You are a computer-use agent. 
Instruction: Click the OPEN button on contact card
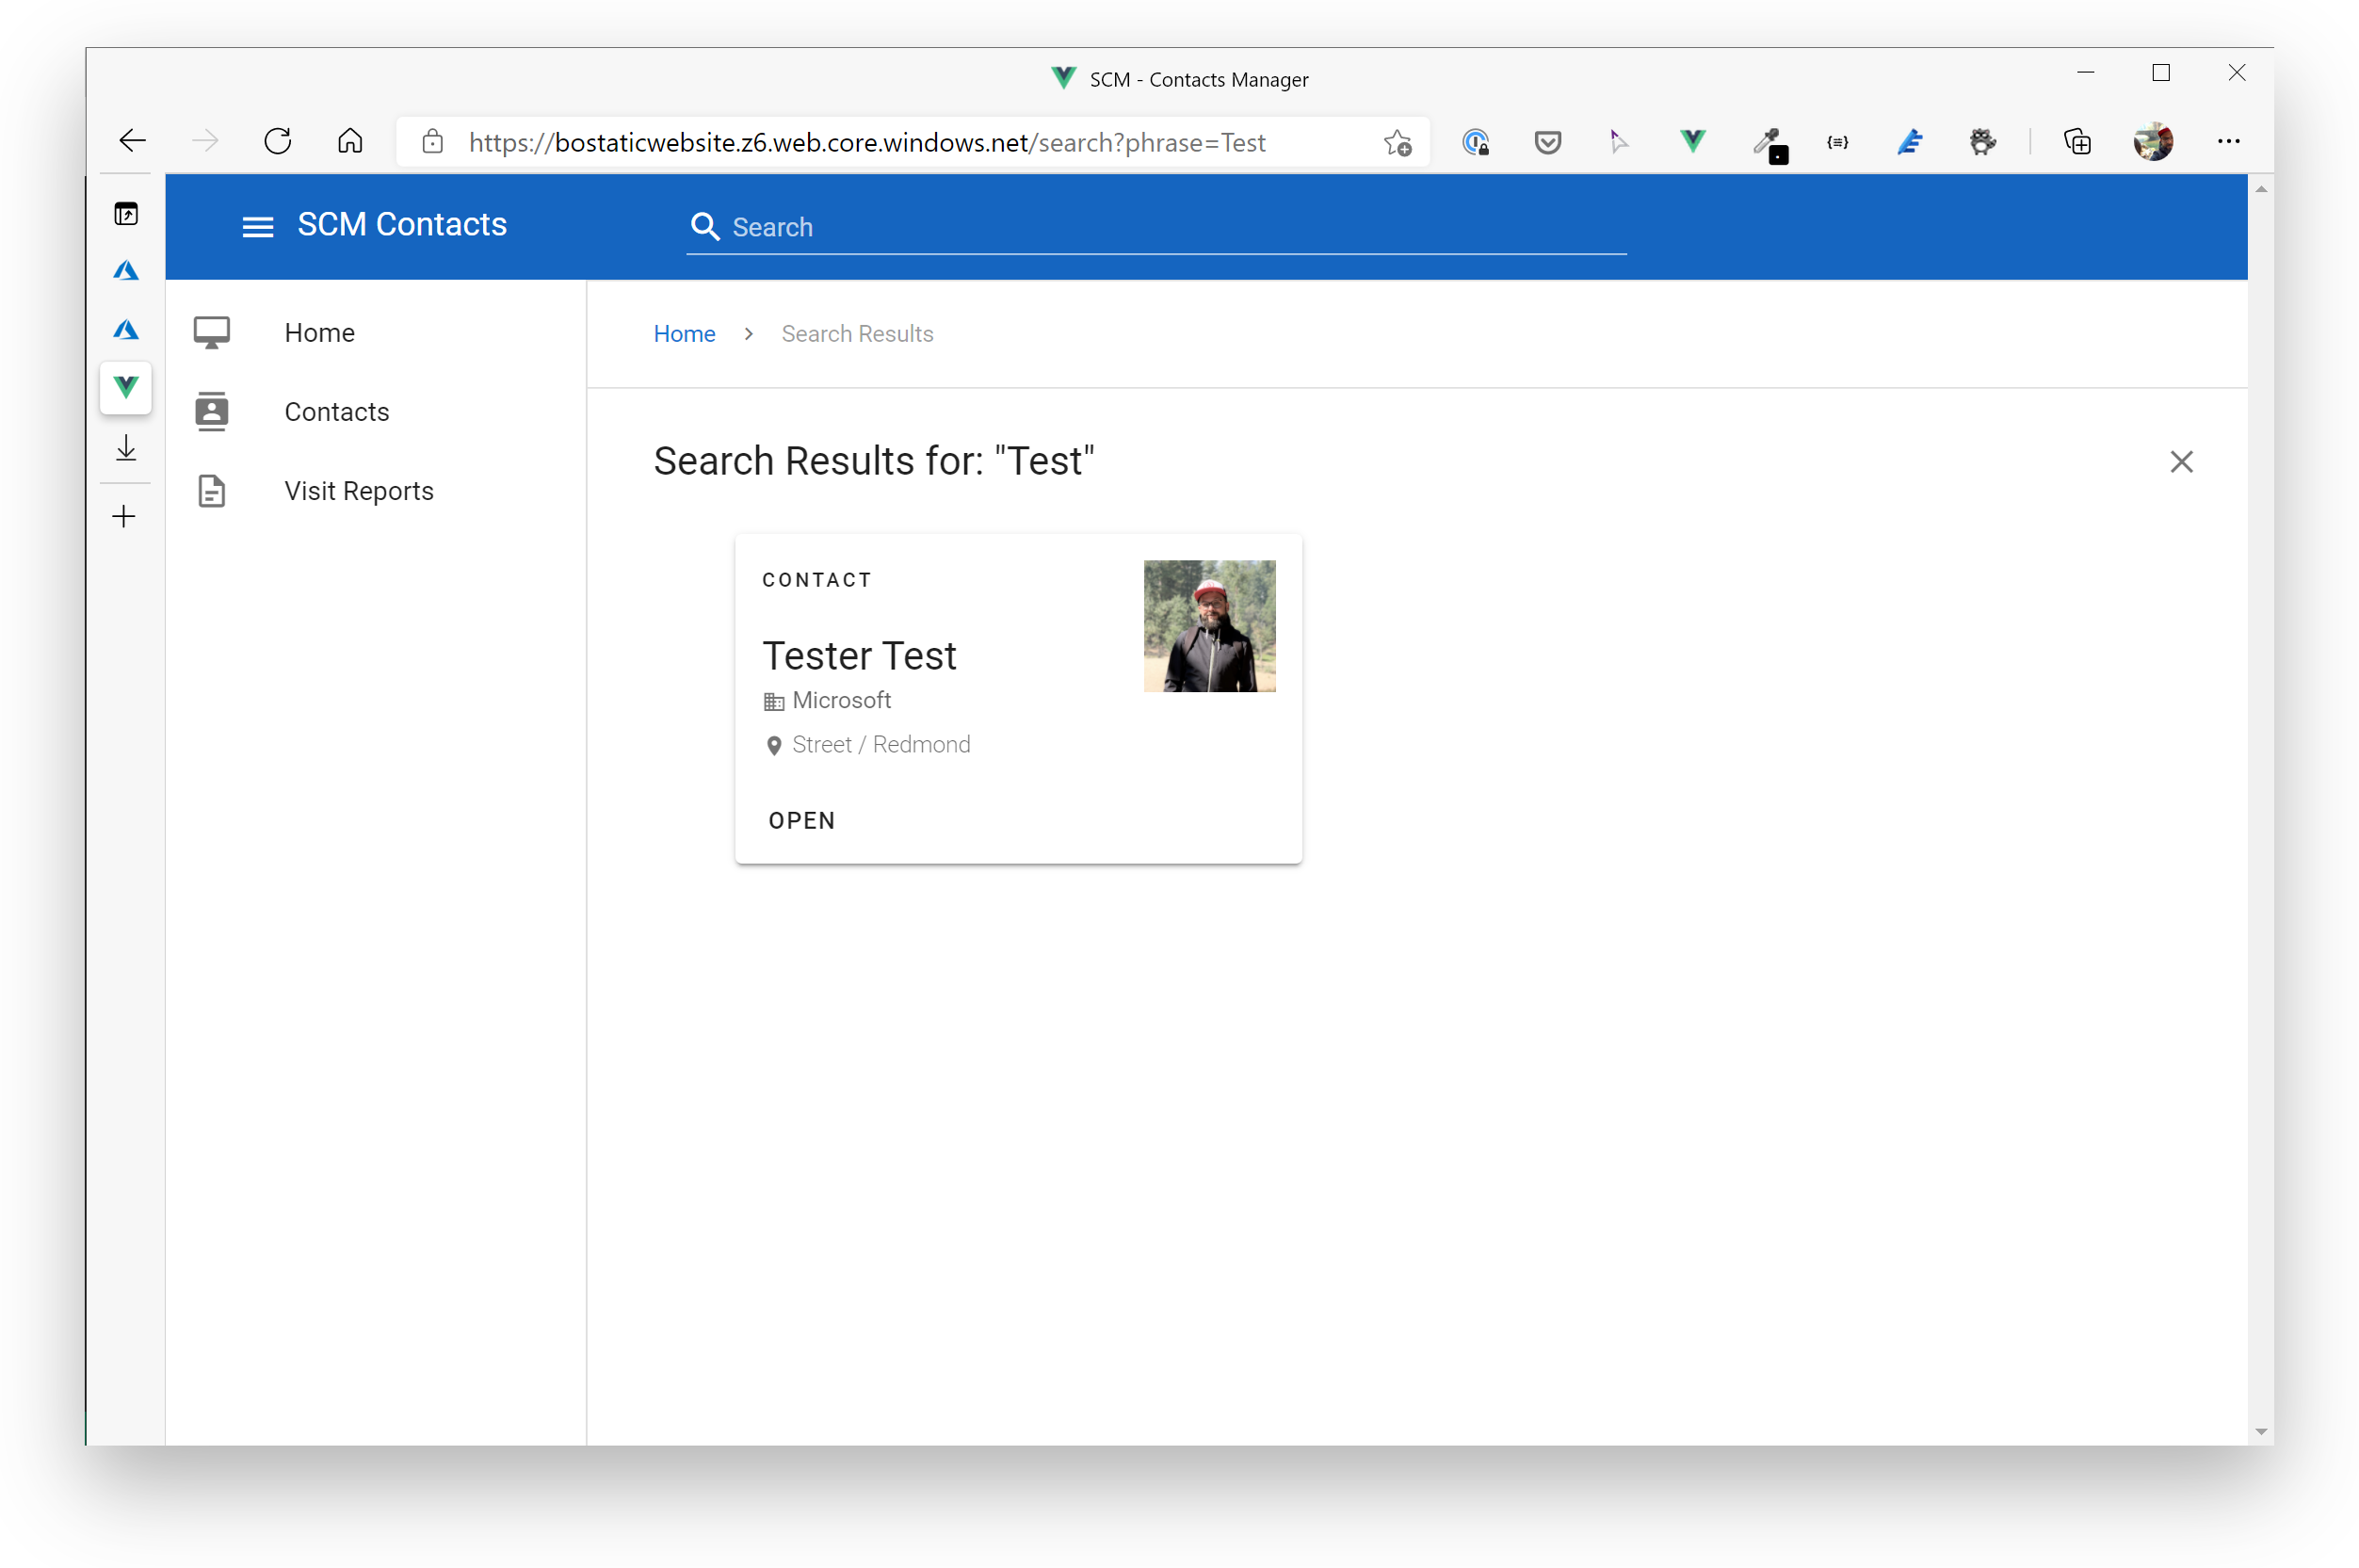click(801, 819)
